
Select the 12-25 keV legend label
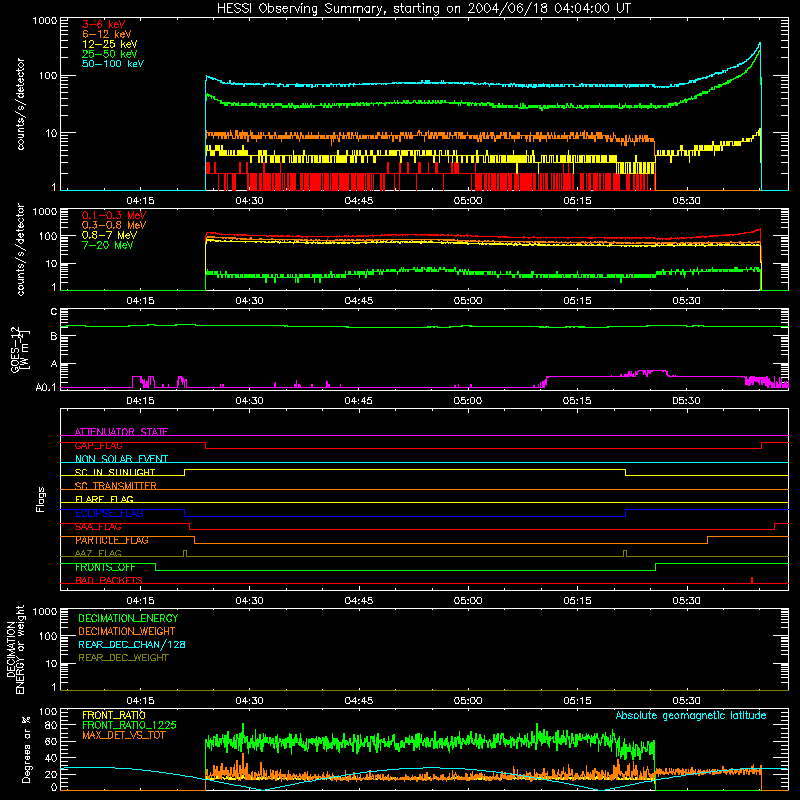[x=110, y=44]
